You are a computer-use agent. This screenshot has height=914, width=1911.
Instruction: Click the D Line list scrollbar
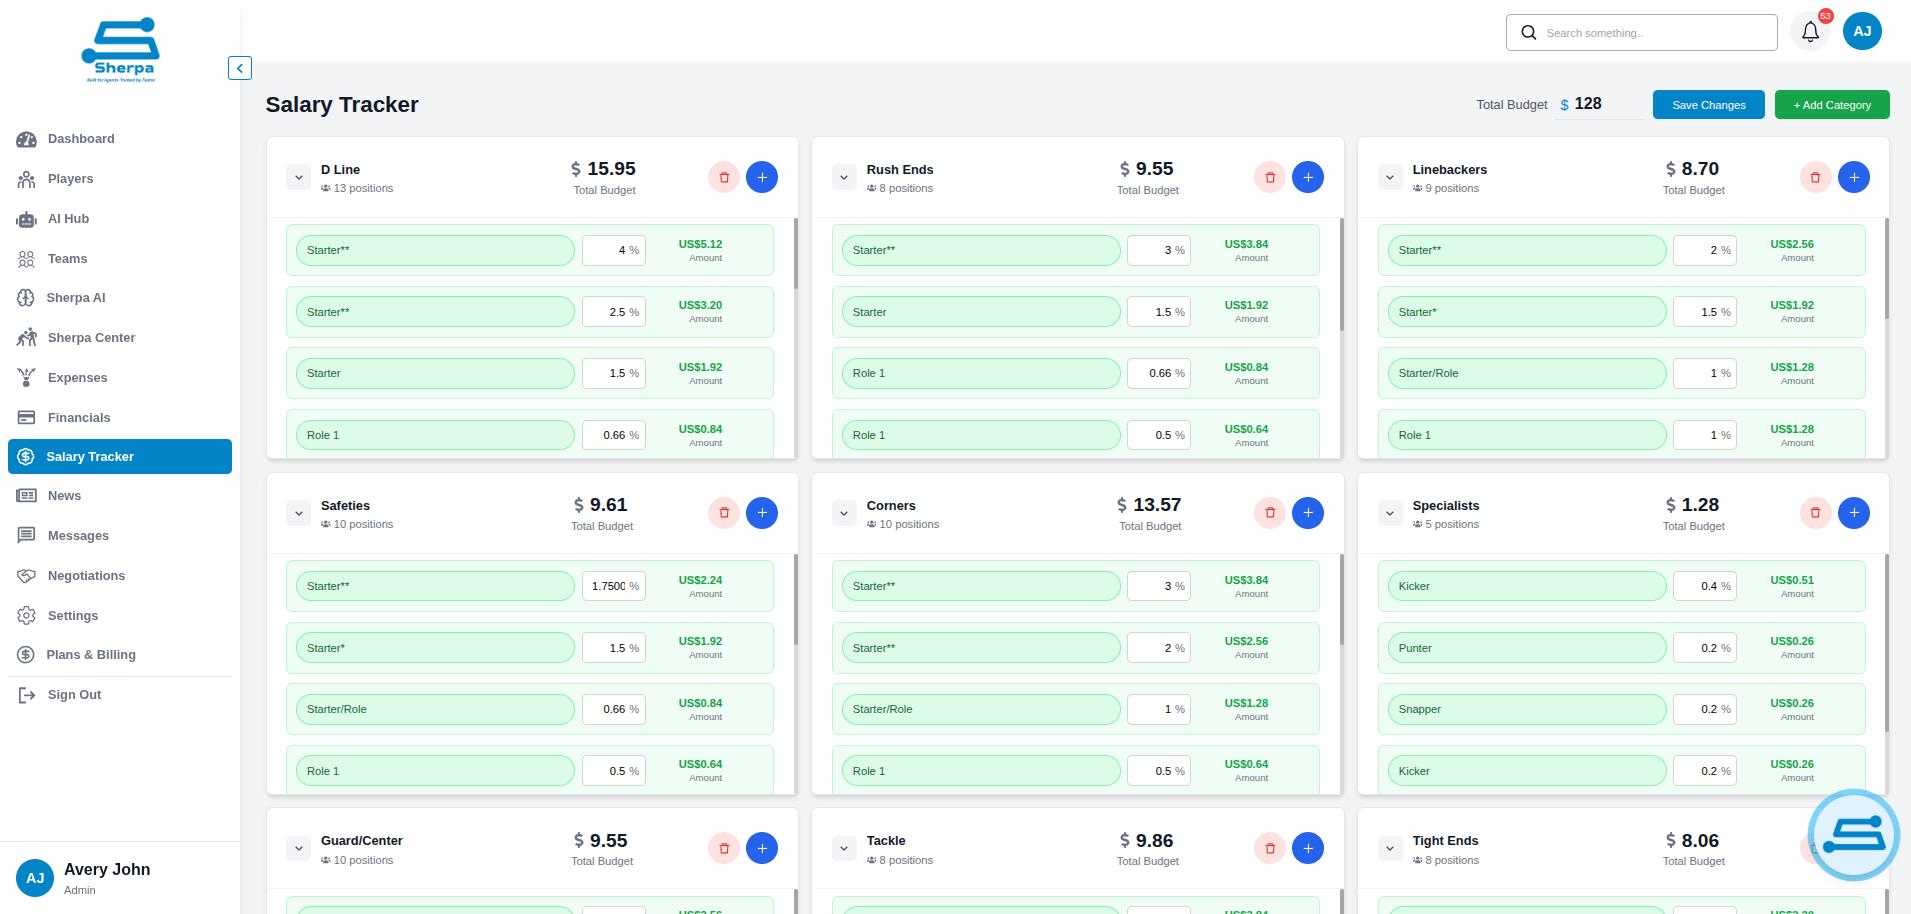[x=795, y=254]
